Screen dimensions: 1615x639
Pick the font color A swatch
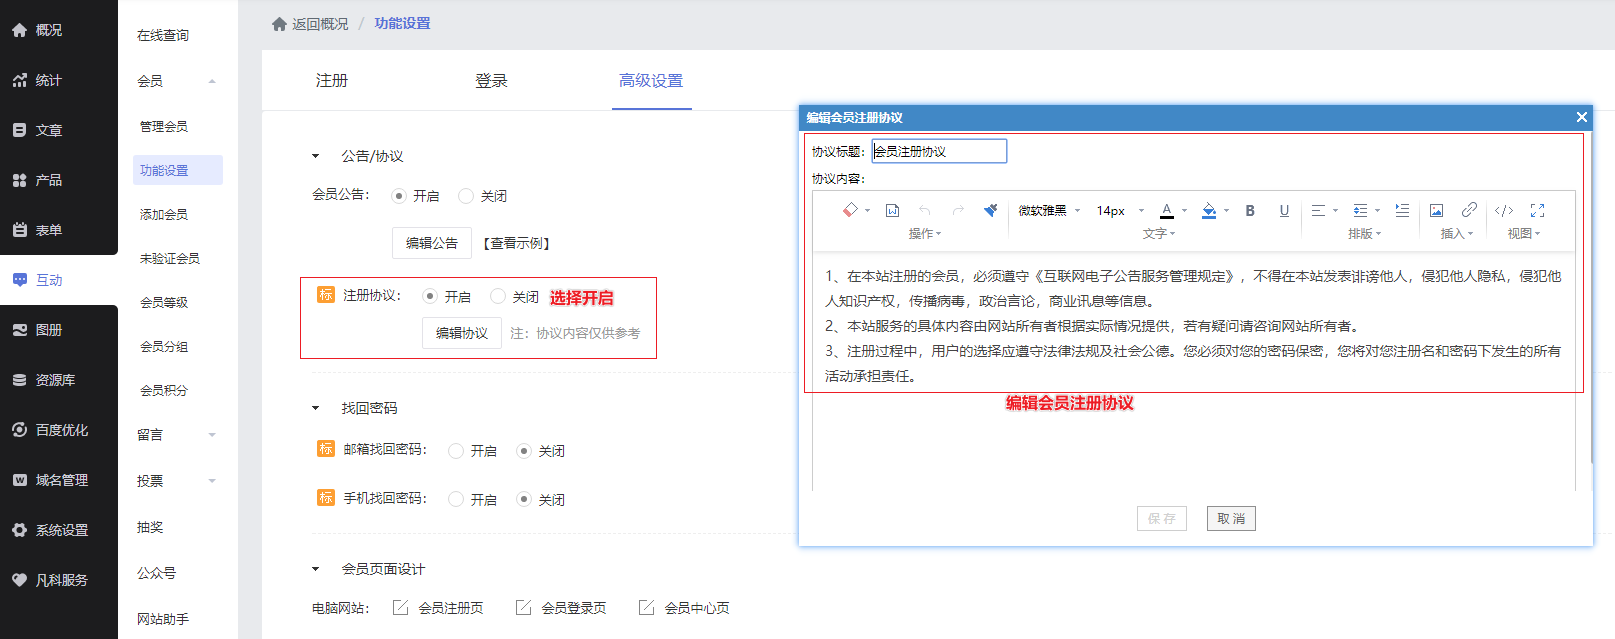tap(1167, 210)
